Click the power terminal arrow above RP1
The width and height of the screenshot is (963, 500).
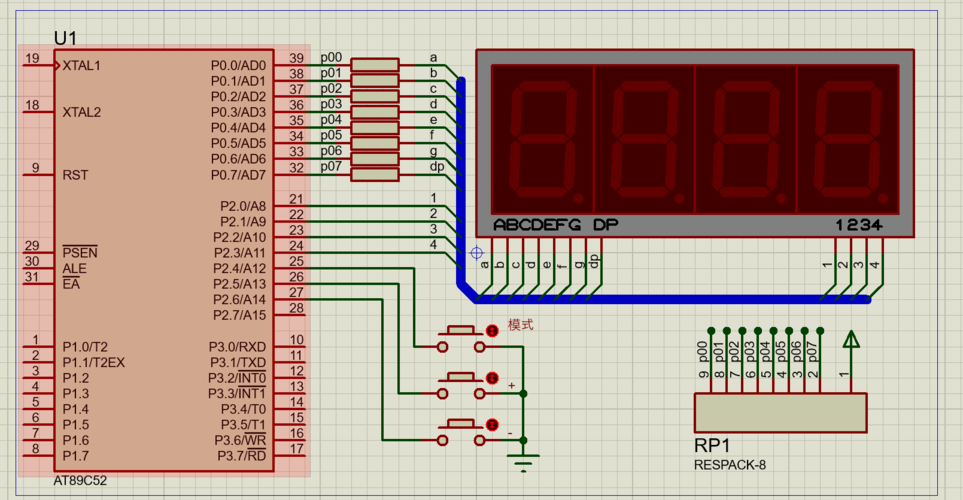pos(850,342)
